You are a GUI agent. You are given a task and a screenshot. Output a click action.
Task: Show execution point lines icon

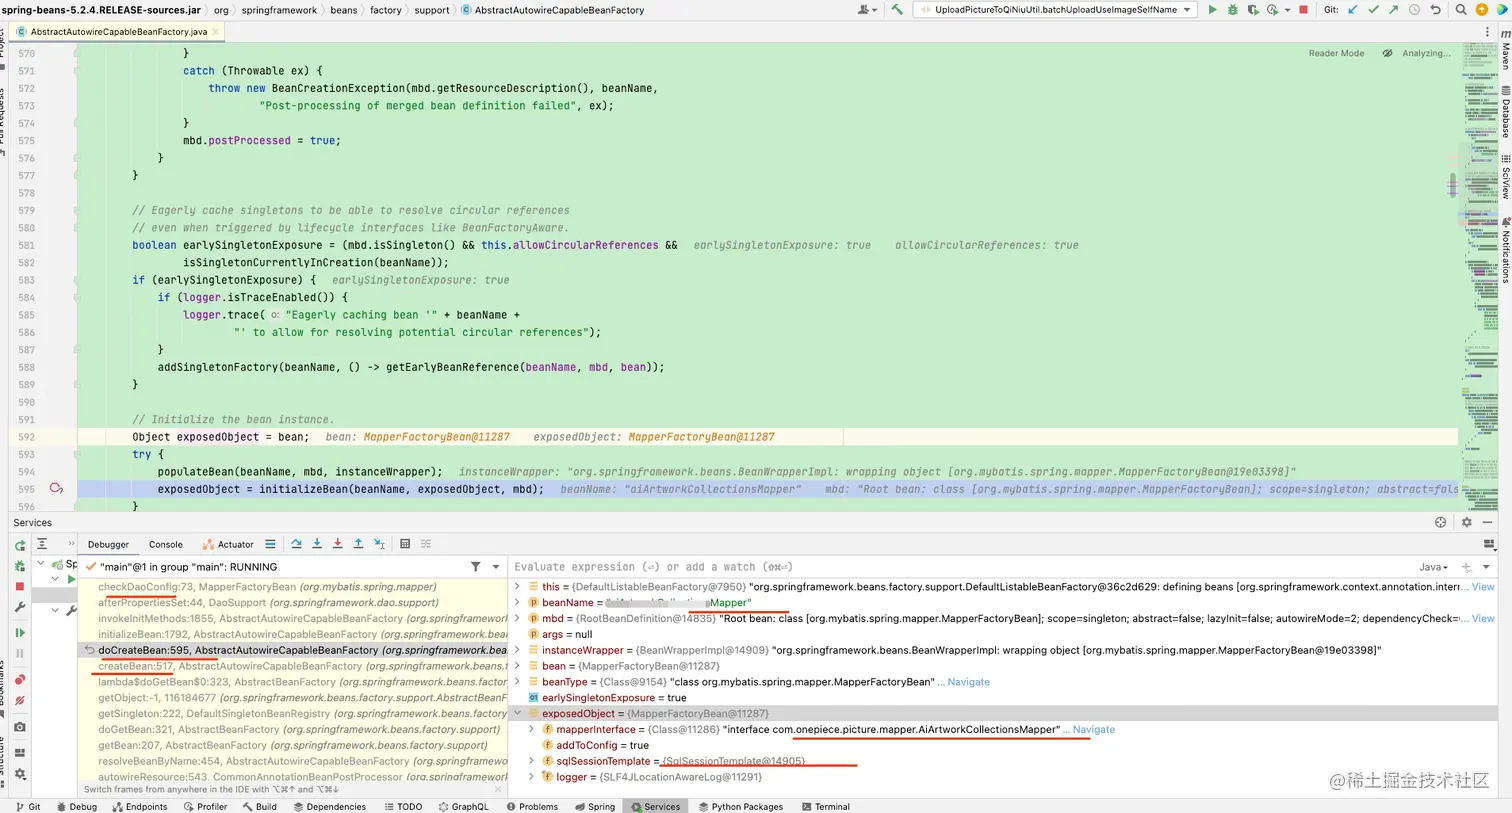click(x=270, y=544)
